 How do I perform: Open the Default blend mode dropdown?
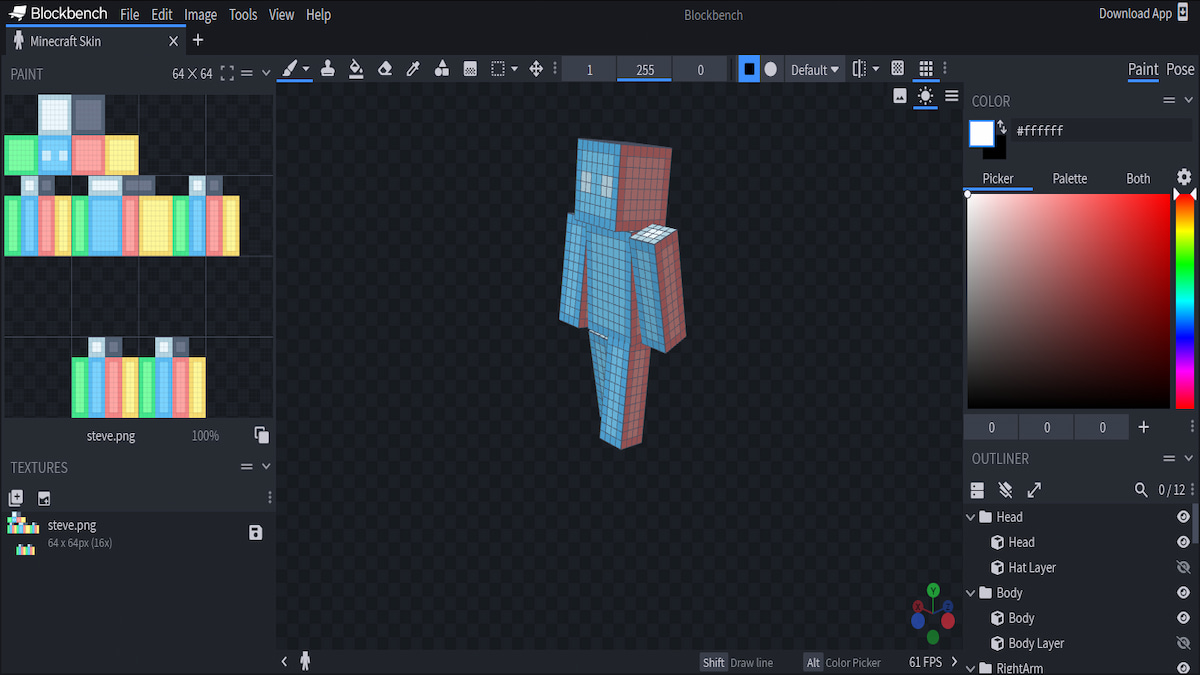click(815, 69)
